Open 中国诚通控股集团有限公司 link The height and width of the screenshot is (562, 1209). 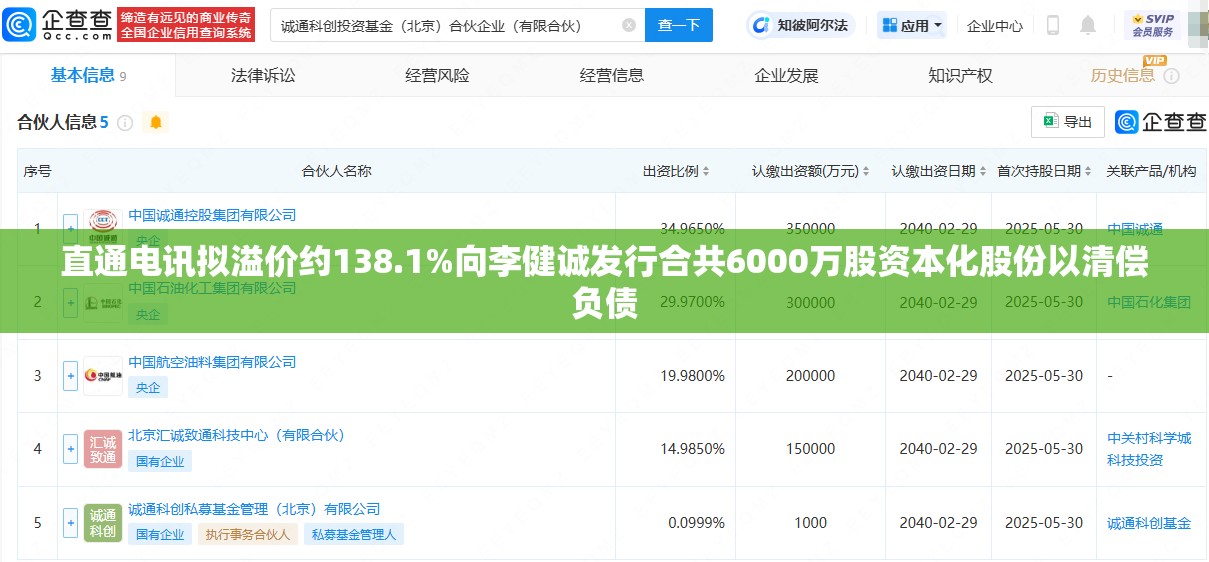point(213,214)
